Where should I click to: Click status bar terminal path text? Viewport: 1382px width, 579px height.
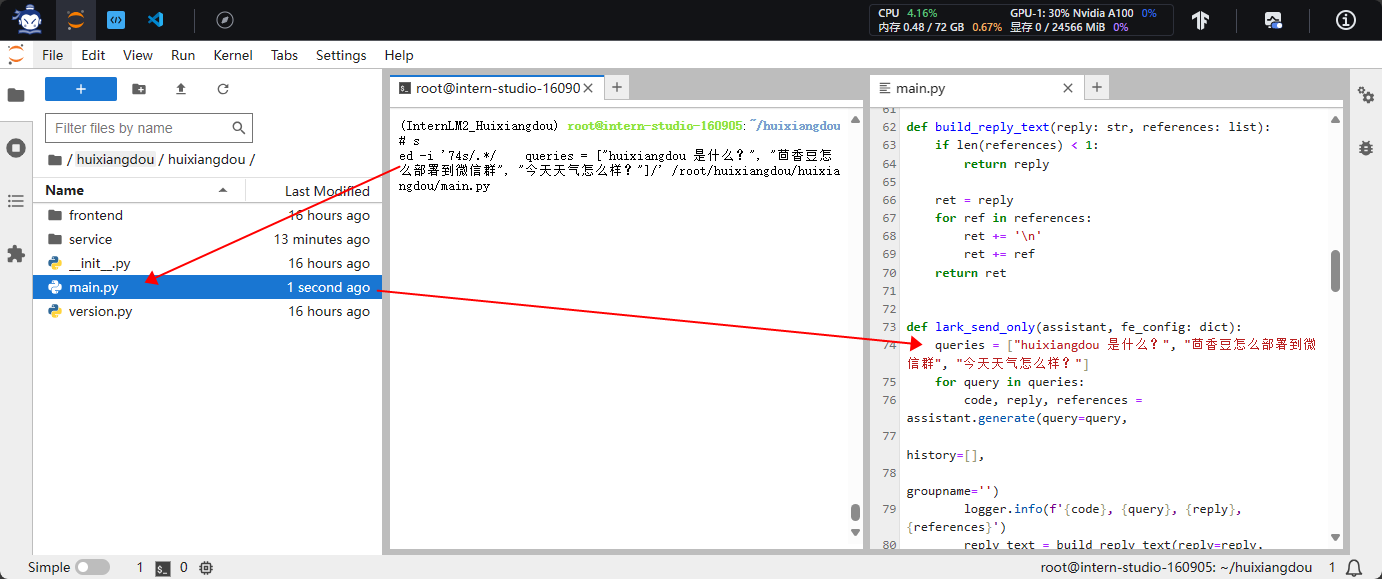(x=1176, y=567)
